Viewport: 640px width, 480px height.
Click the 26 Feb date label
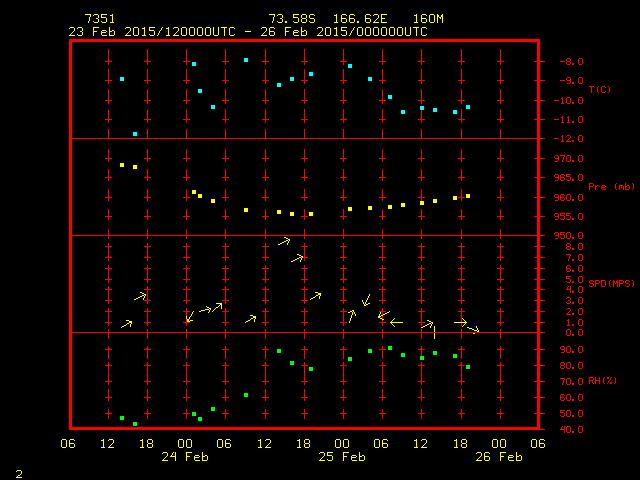tap(498, 456)
